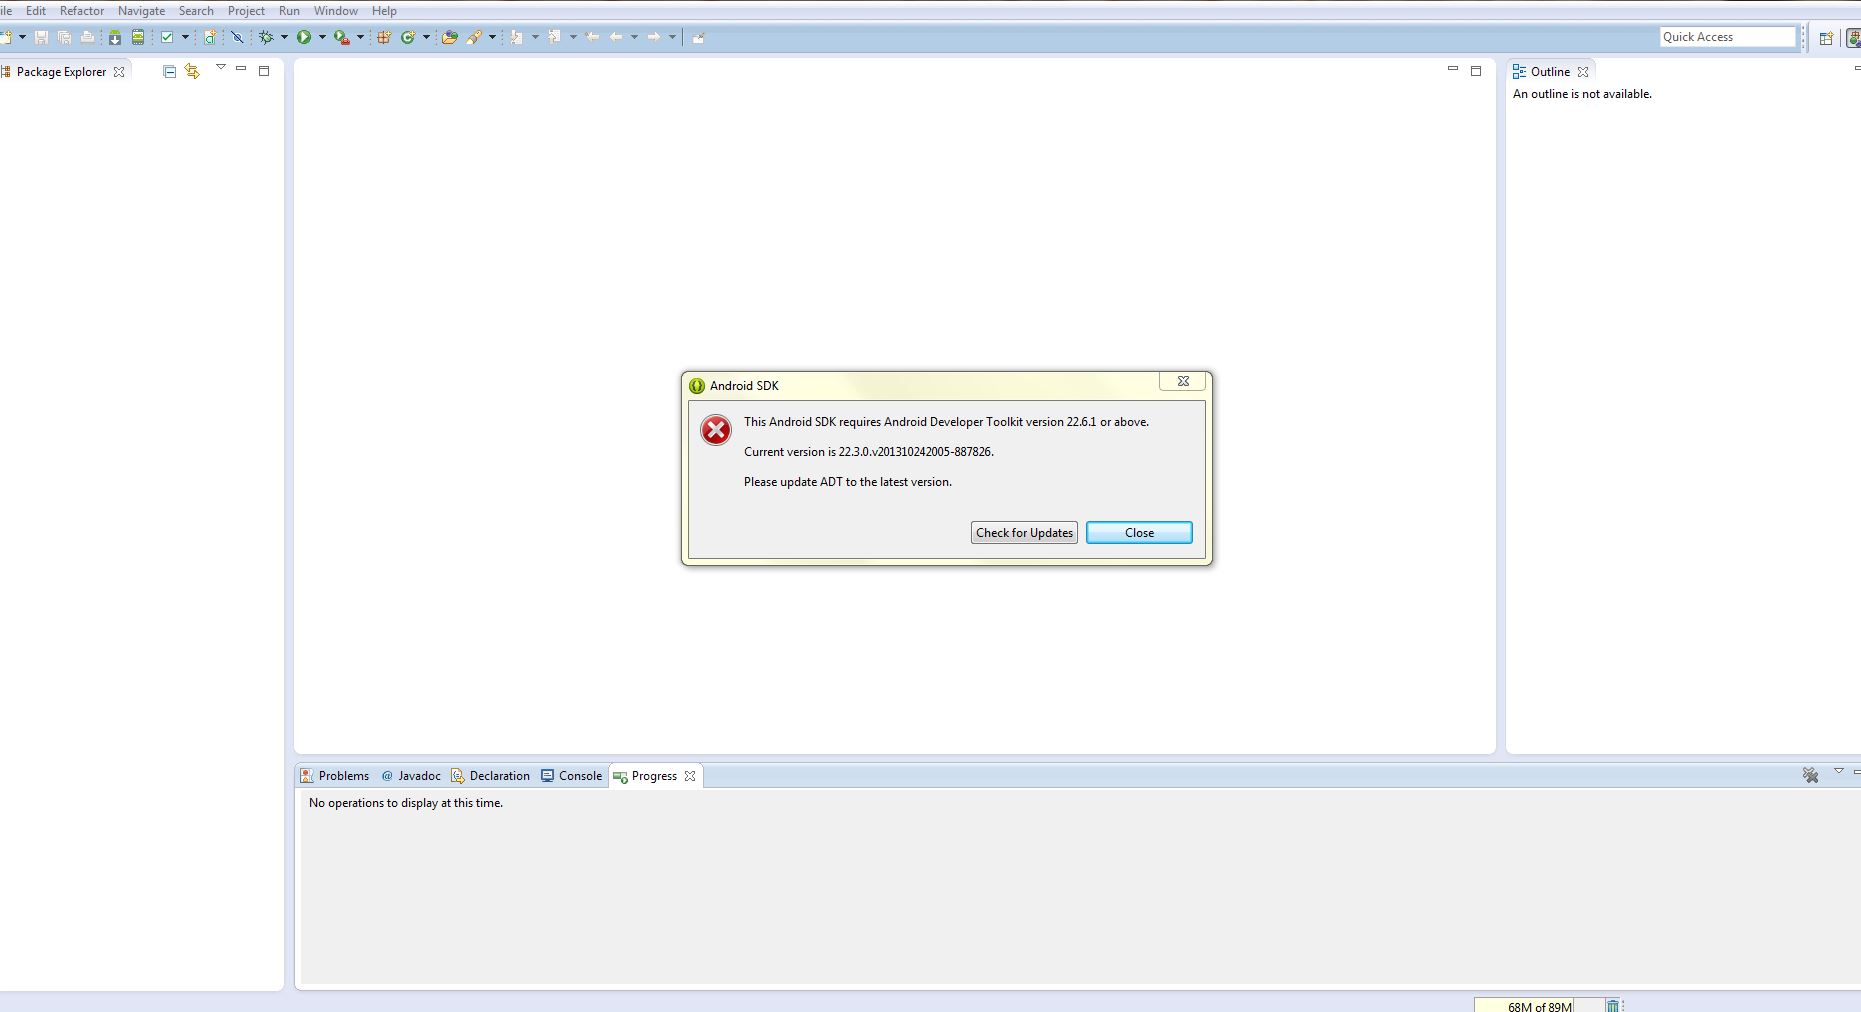This screenshot has width=1861, height=1012.
Task: Click the new Android XML file icon
Action: tap(210, 37)
